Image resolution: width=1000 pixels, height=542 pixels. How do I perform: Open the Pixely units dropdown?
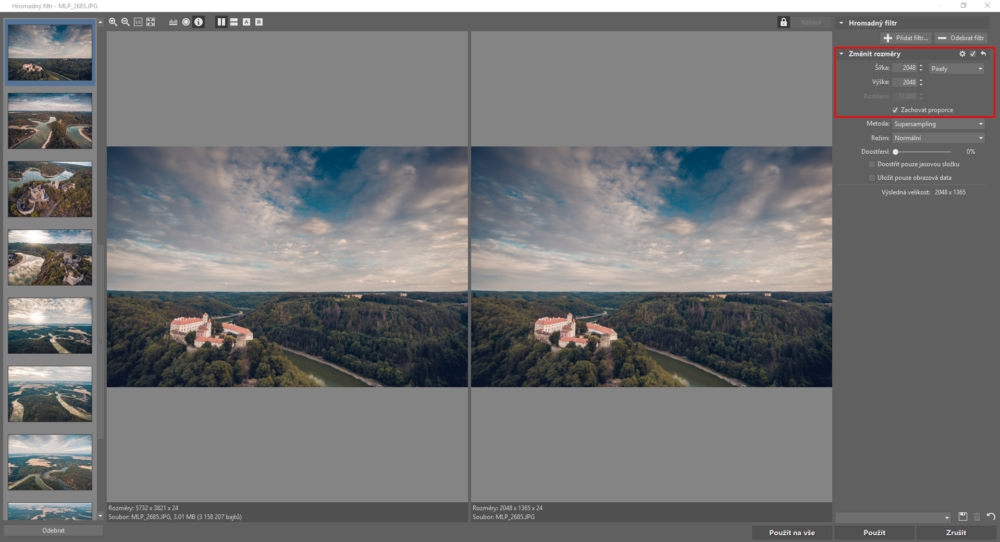pos(957,68)
